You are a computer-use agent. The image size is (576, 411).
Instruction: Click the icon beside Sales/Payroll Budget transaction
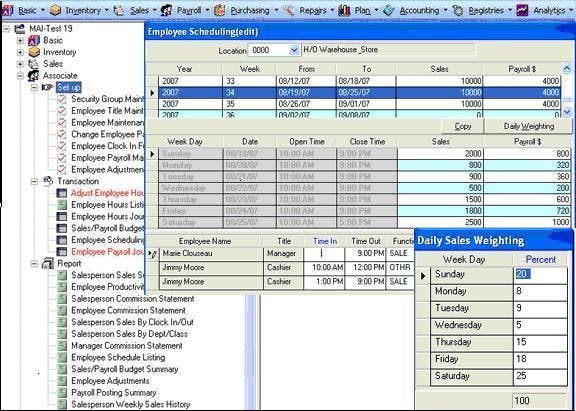pos(62,228)
